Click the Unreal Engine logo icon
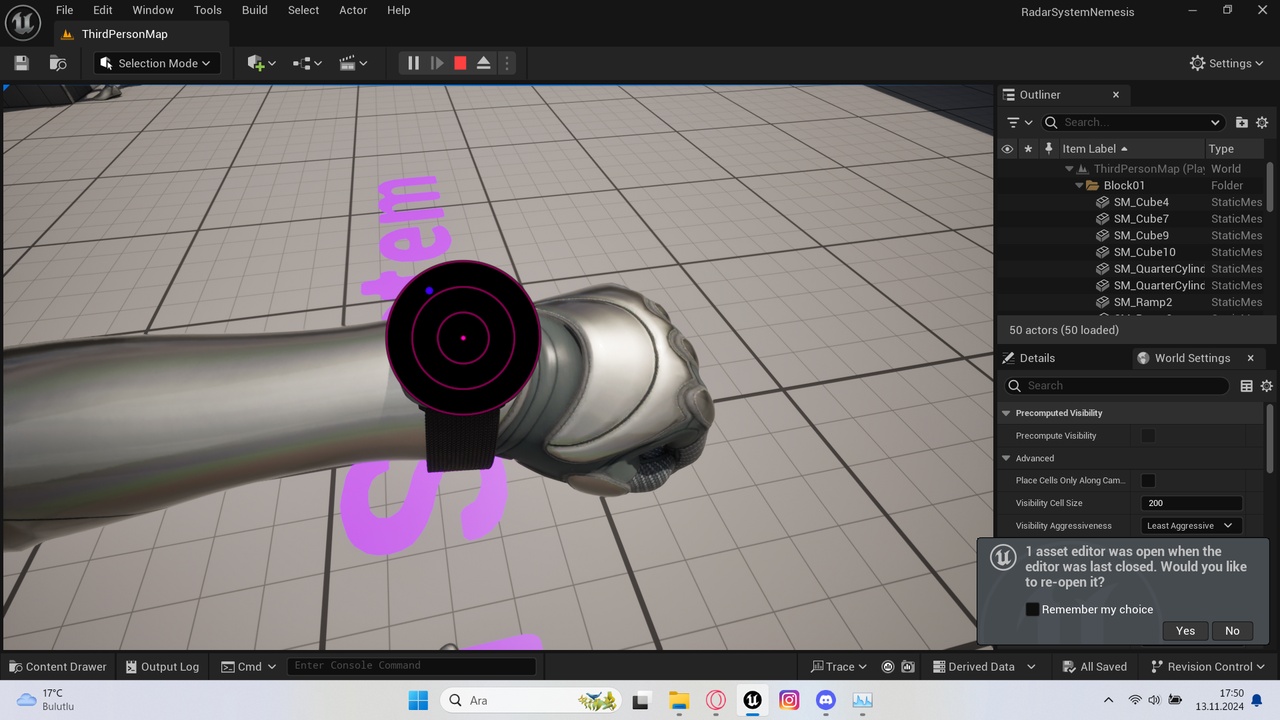 [23, 21]
